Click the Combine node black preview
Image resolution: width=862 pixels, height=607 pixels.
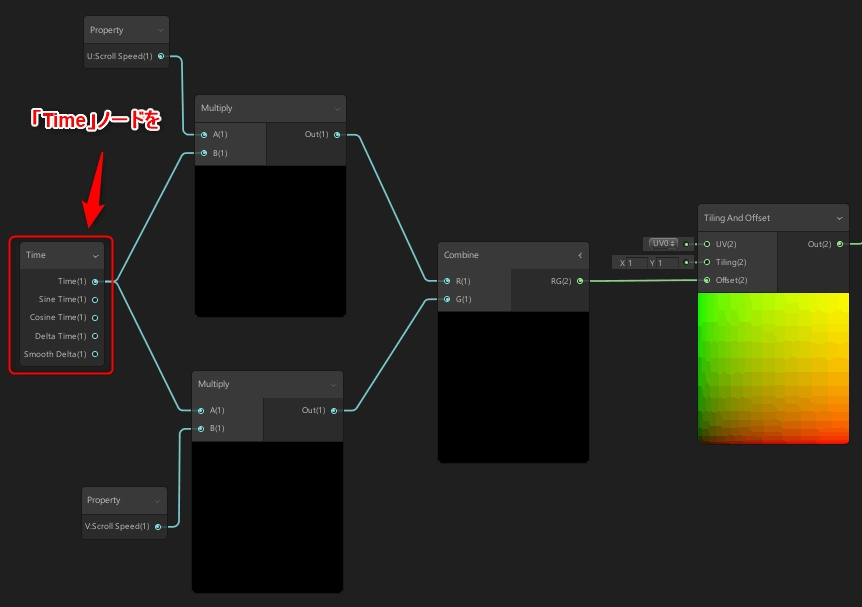point(513,387)
